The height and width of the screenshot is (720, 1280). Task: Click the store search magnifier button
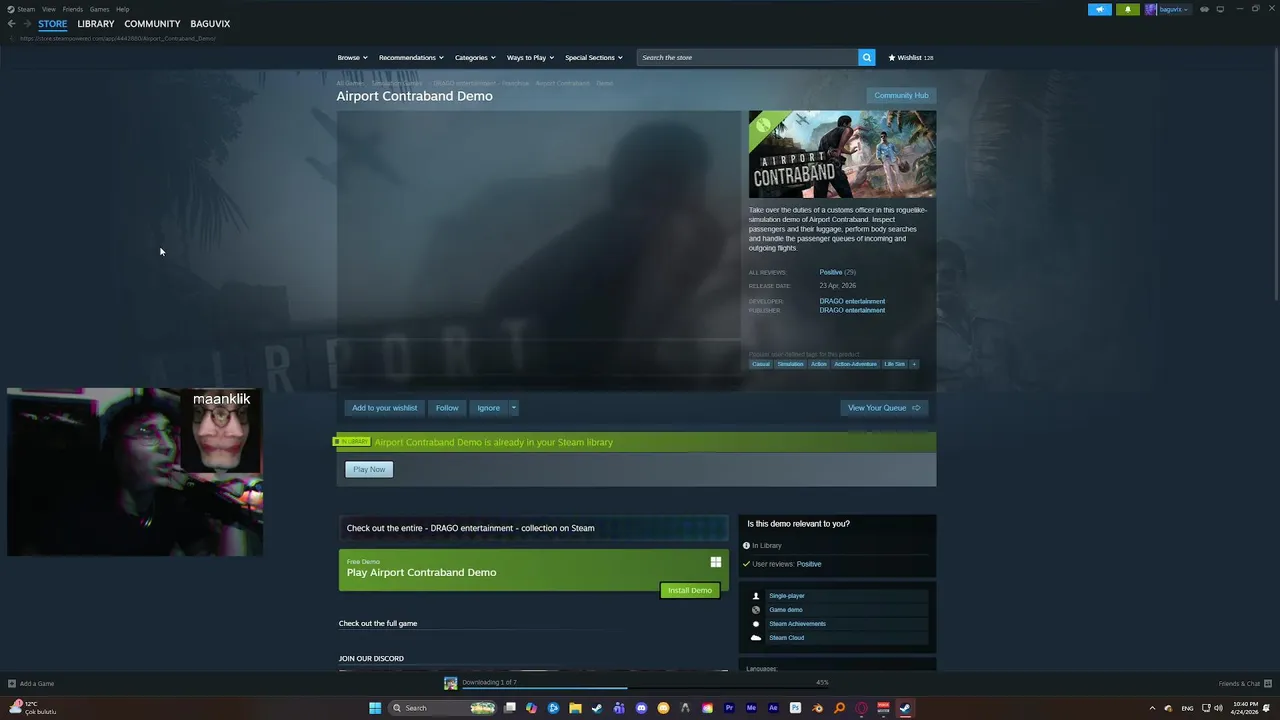point(867,57)
